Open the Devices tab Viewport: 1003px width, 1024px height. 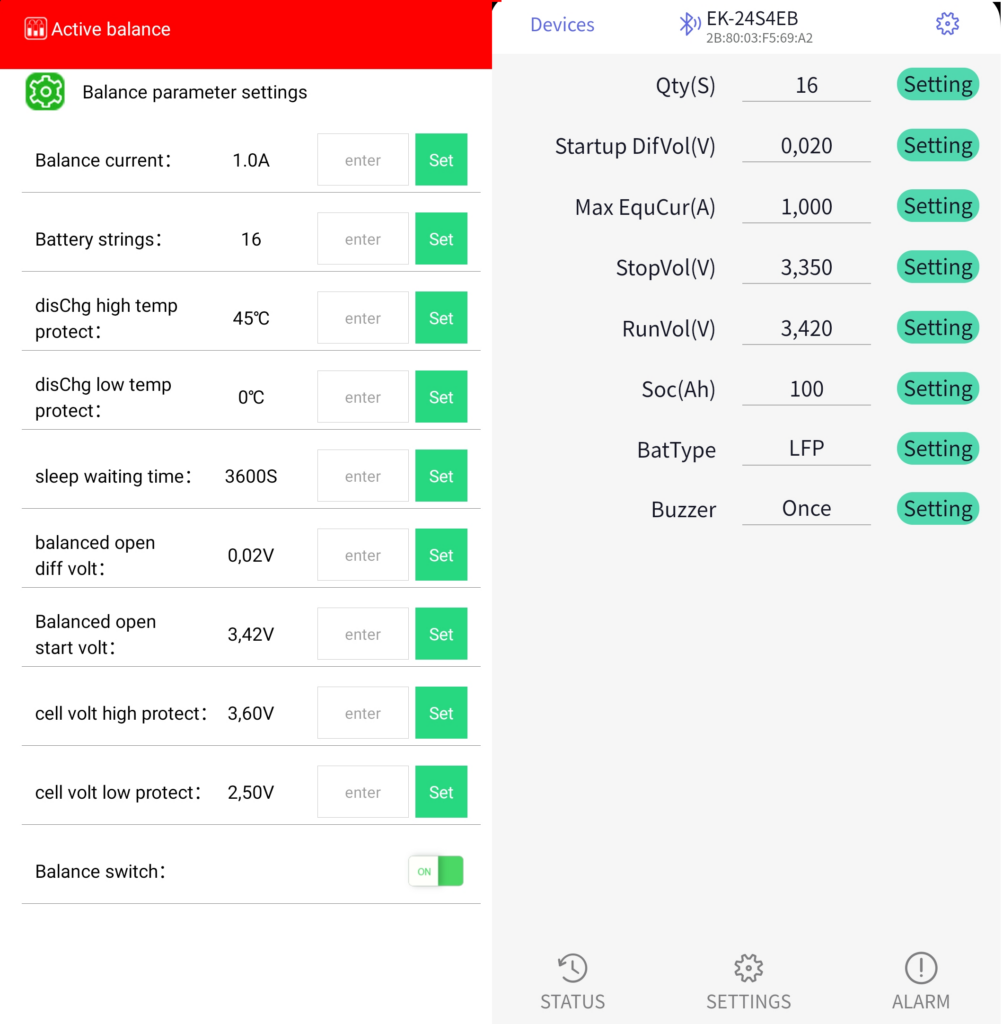tap(562, 25)
